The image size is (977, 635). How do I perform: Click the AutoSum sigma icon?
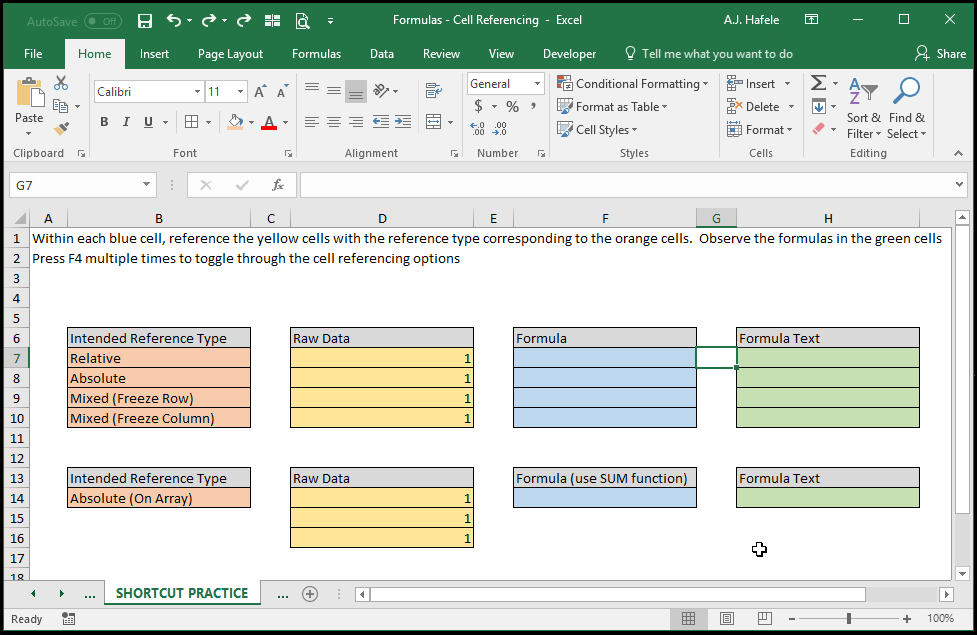click(818, 83)
